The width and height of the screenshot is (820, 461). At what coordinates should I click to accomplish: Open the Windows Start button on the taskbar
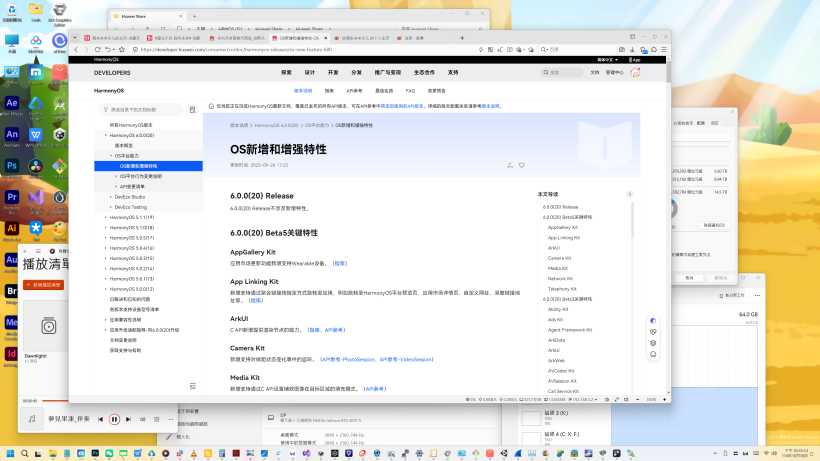pos(10,454)
